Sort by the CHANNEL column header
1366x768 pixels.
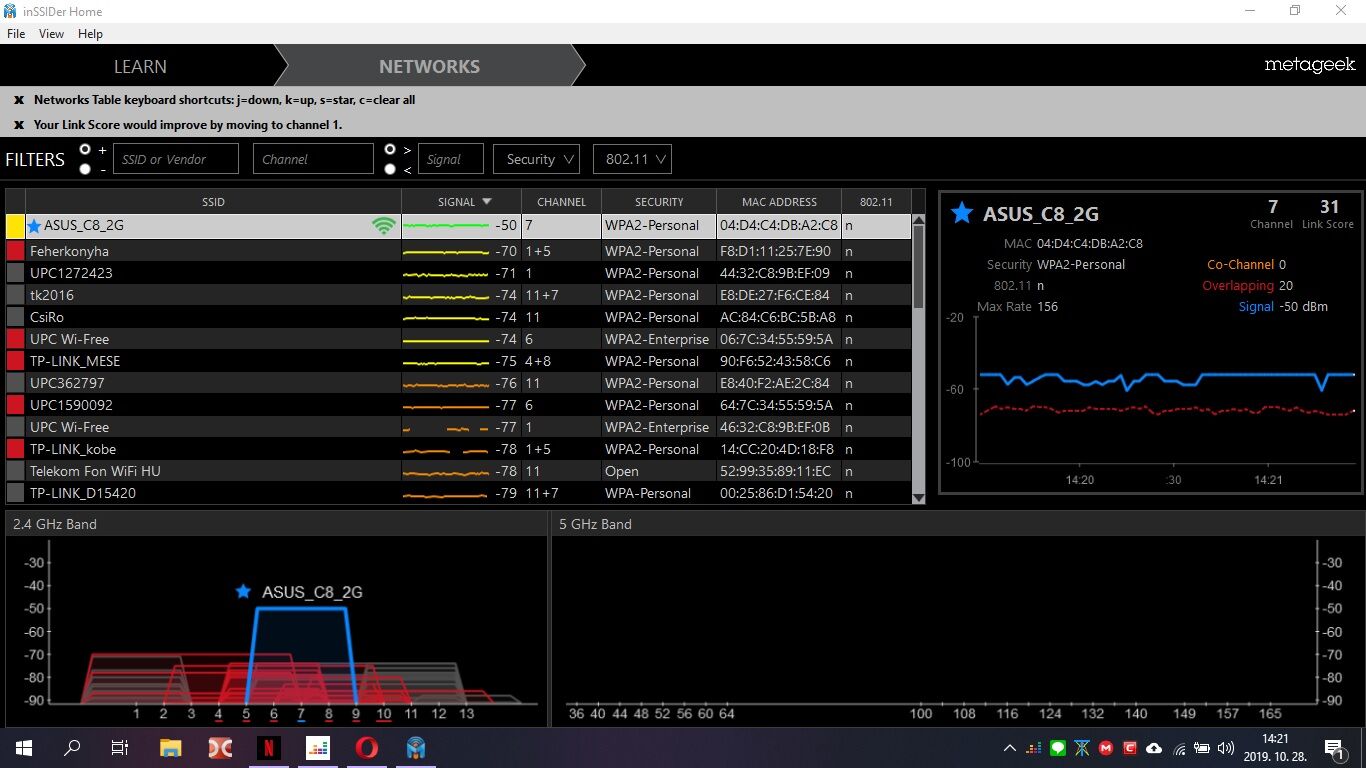(x=561, y=201)
